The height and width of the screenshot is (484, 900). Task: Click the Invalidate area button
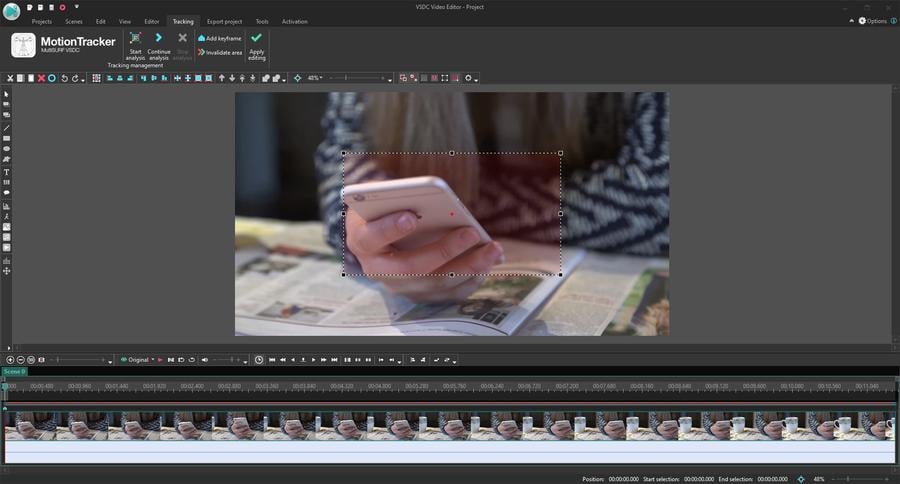[x=220, y=52]
